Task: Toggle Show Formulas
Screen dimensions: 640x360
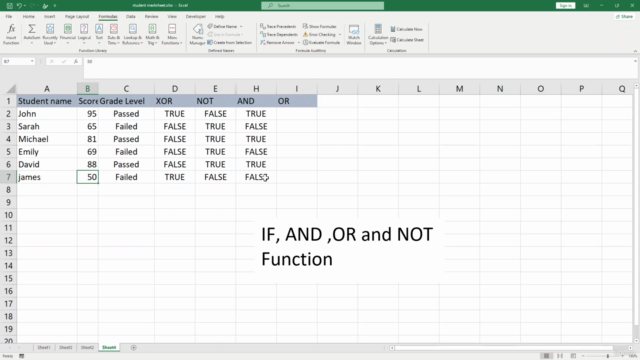Action: (x=320, y=27)
